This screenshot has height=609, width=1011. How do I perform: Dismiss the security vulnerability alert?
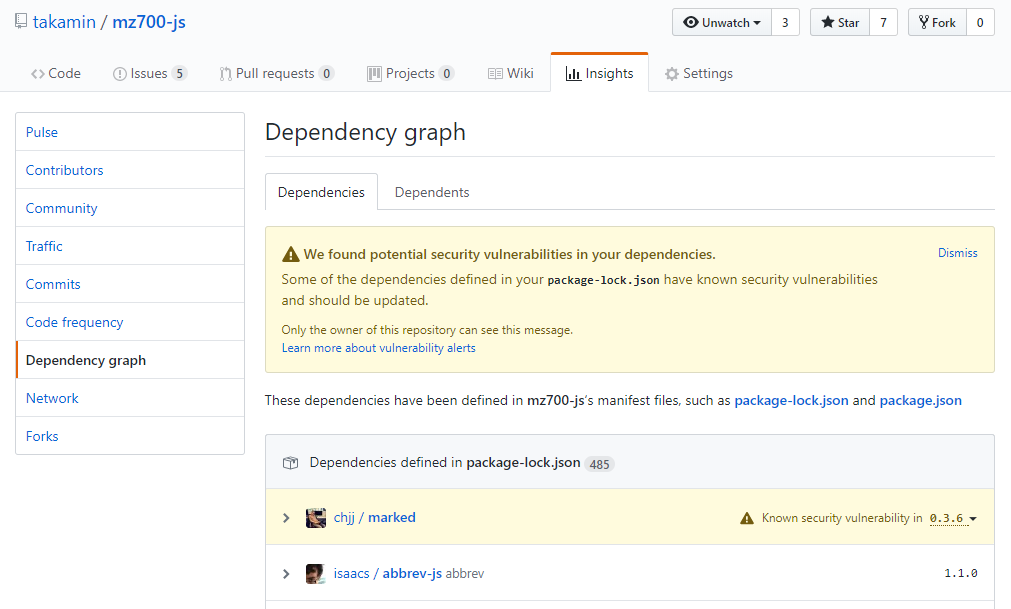pos(957,253)
